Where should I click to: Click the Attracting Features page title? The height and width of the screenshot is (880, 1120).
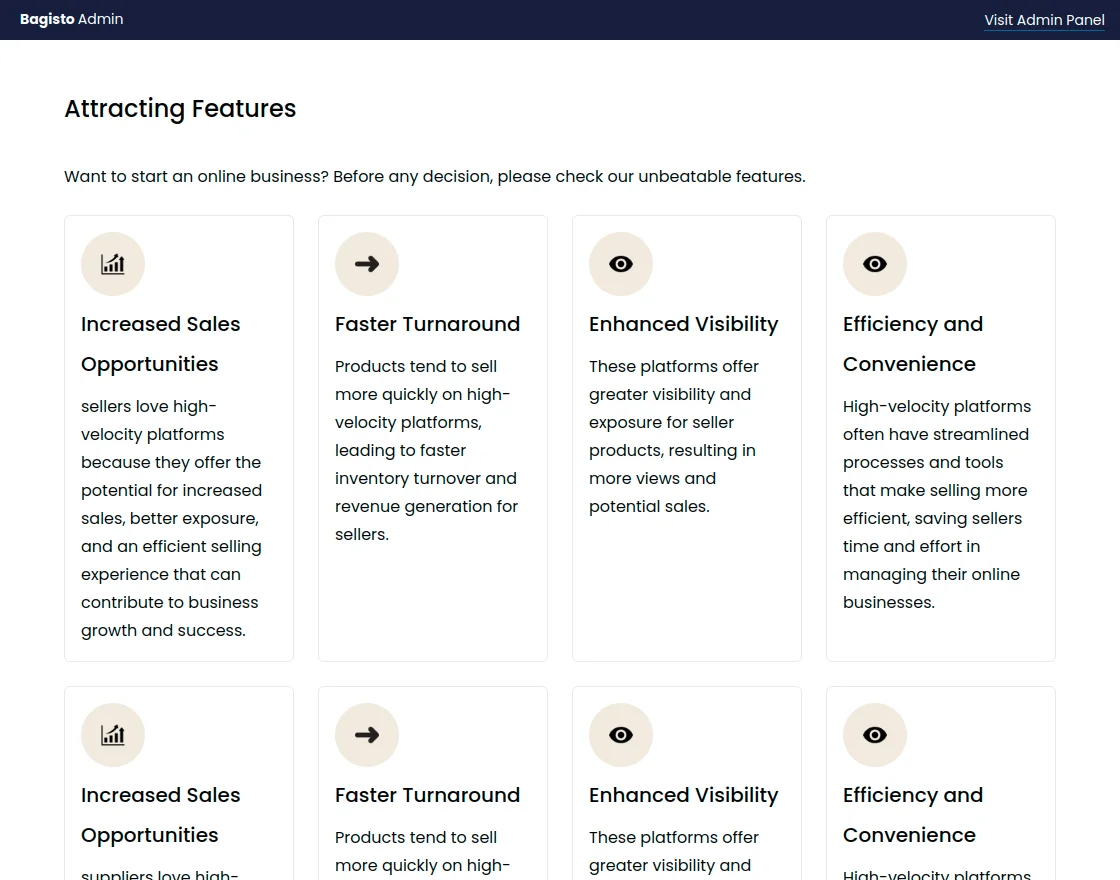180,108
